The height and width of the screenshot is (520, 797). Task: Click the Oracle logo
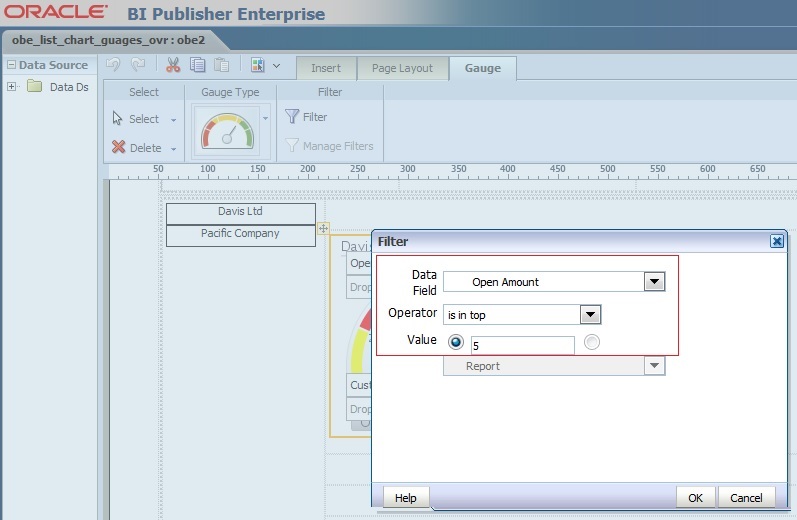(x=56, y=12)
